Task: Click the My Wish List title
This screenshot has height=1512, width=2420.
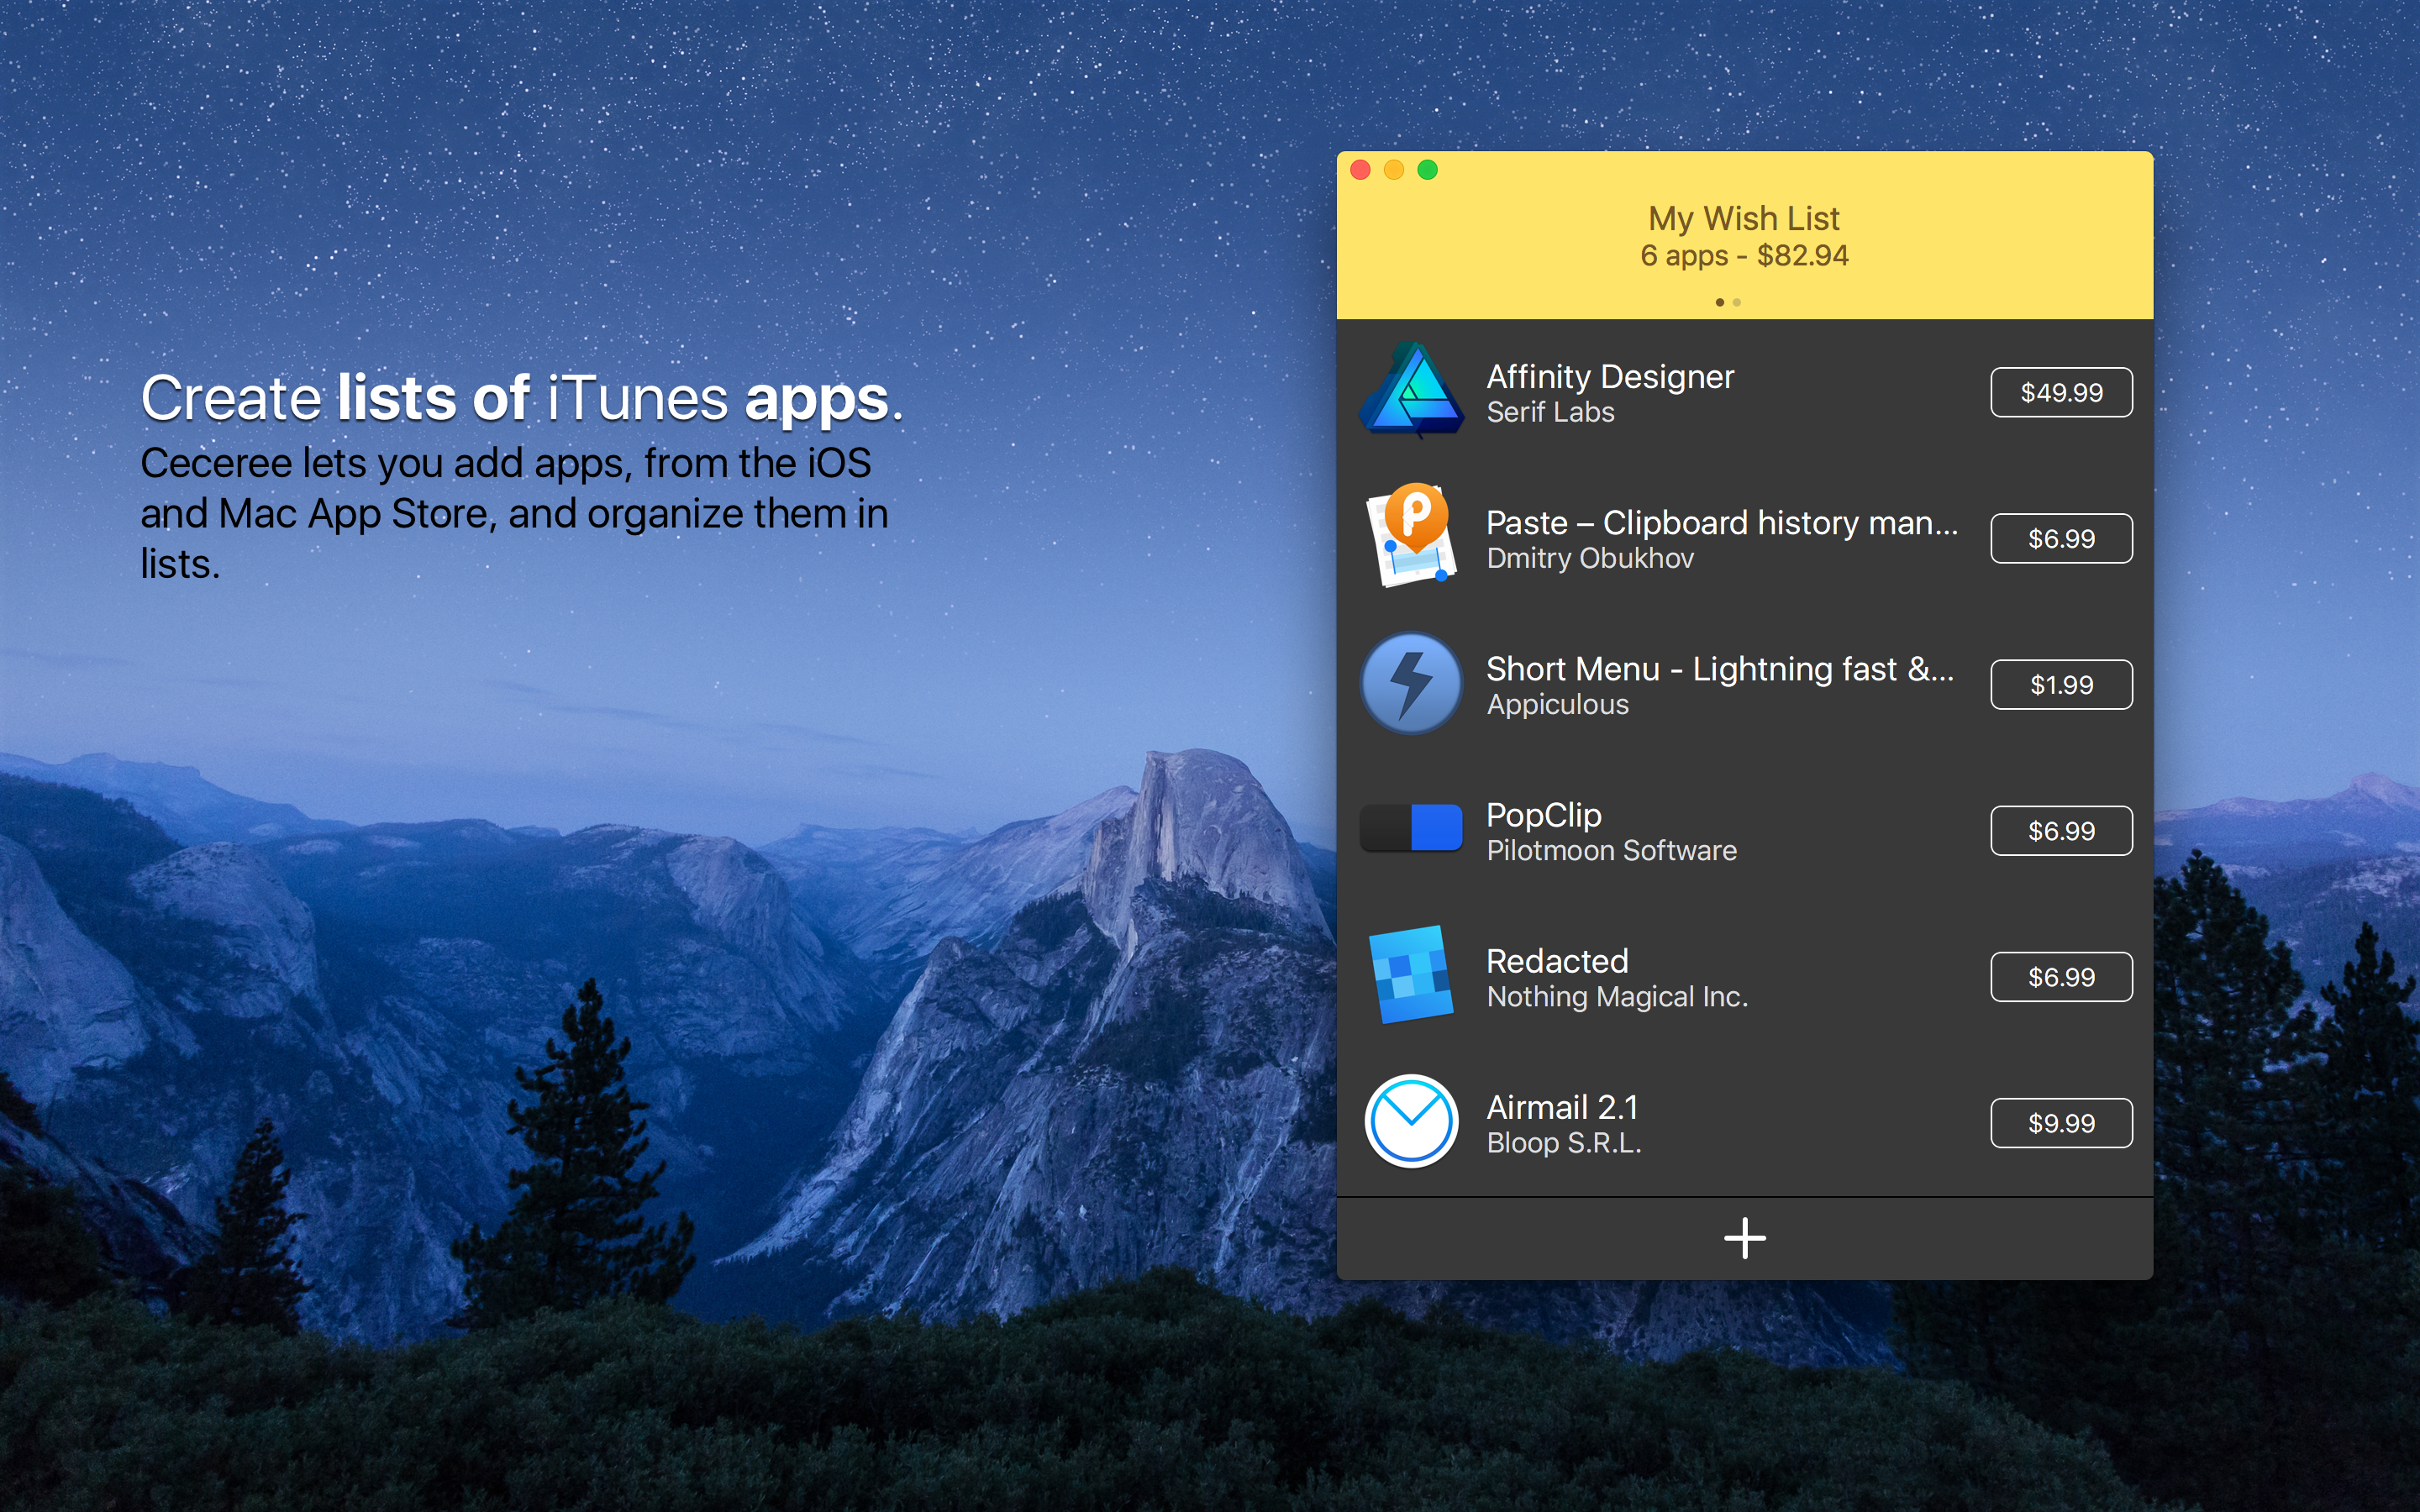Action: [x=1743, y=218]
